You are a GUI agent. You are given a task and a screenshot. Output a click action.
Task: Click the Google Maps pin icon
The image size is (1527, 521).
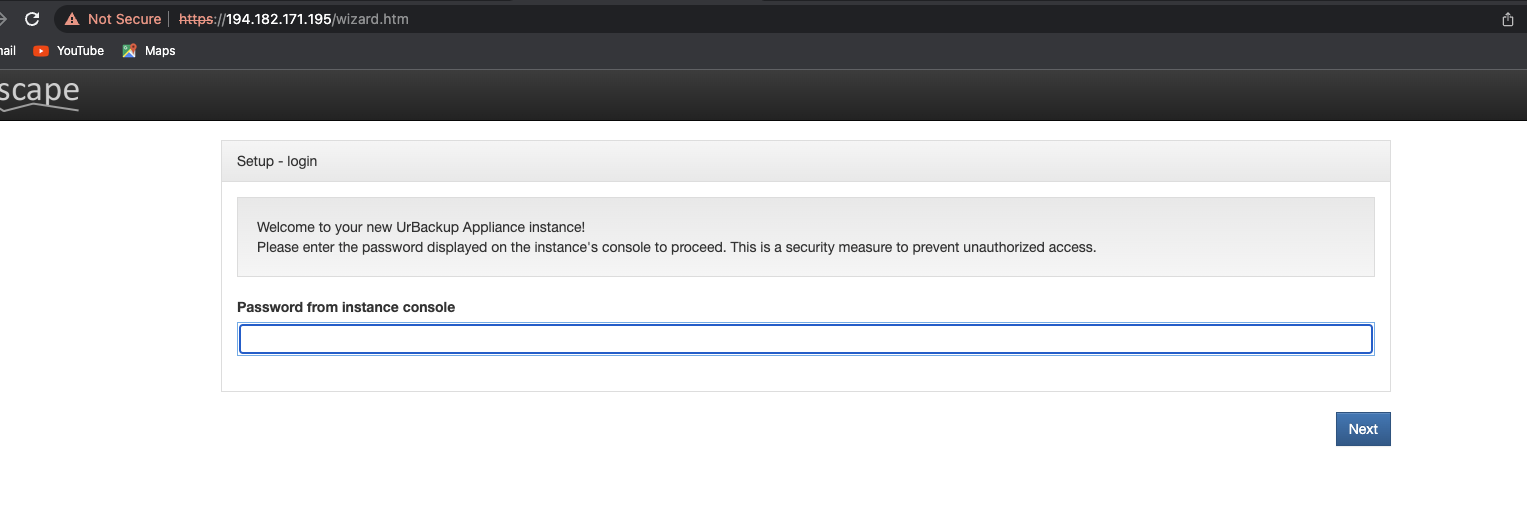coord(129,51)
